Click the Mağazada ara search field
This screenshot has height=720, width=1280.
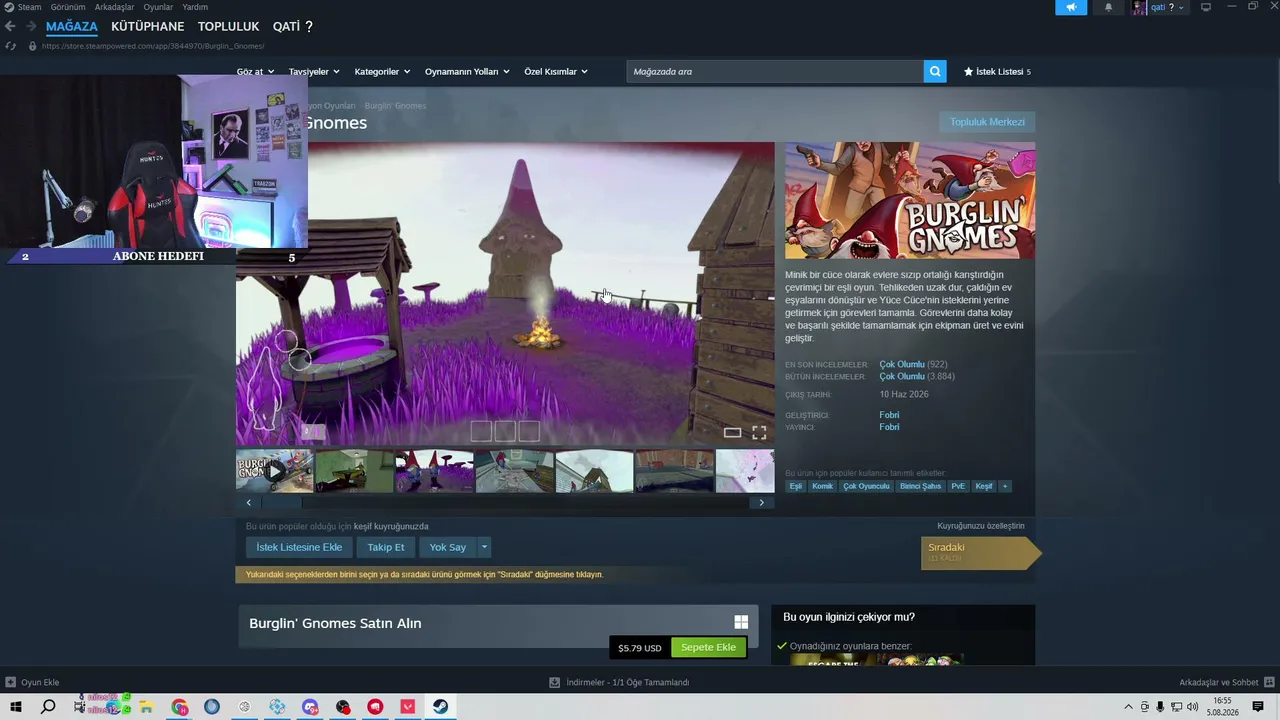tap(775, 71)
